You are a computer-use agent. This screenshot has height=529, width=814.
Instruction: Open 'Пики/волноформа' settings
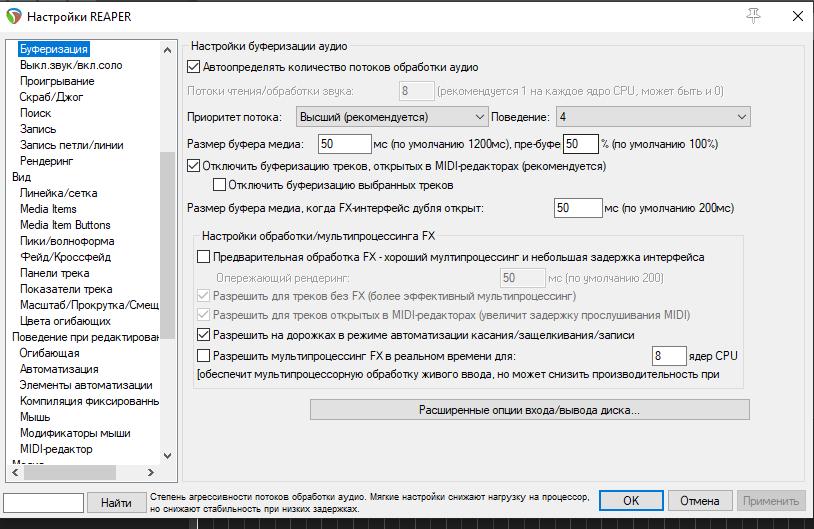tap(67, 241)
